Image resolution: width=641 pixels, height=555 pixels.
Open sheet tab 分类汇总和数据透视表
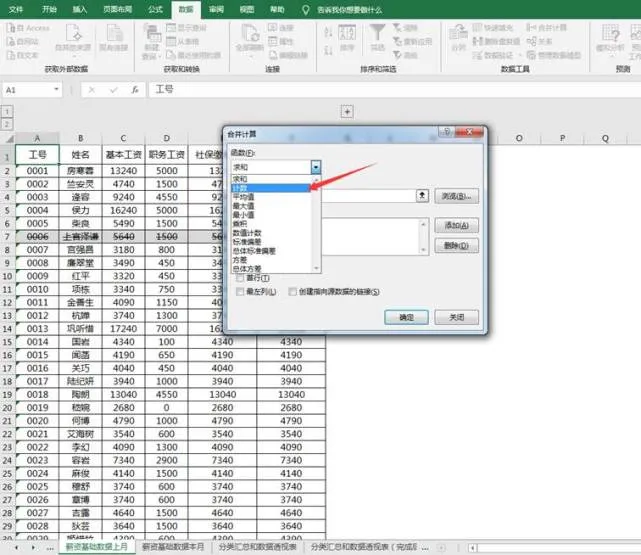pos(258,547)
